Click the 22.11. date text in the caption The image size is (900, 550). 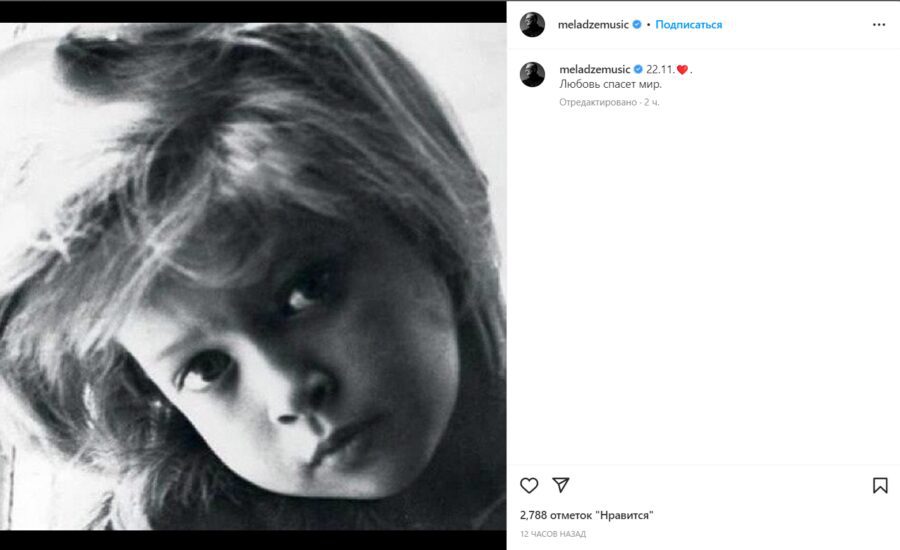(660, 69)
